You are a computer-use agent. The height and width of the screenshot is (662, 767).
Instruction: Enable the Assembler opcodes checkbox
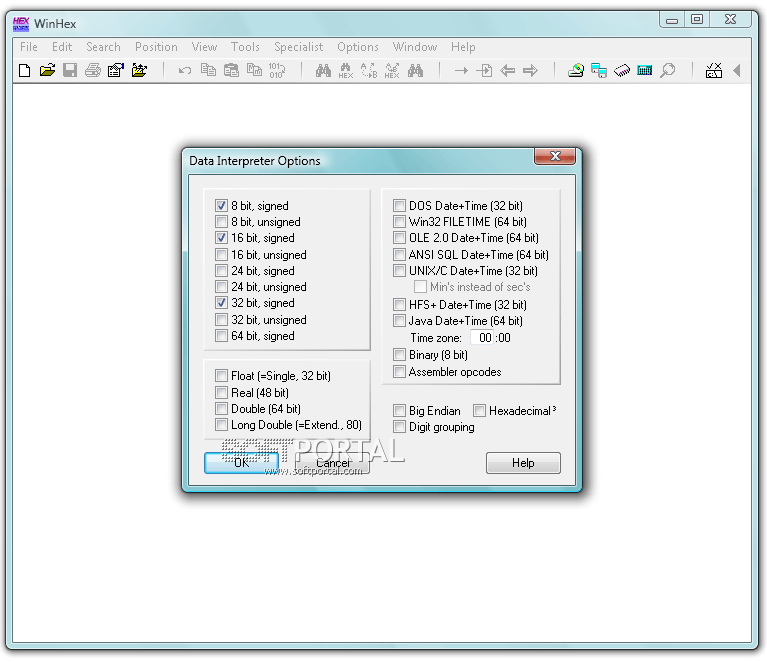(x=399, y=372)
